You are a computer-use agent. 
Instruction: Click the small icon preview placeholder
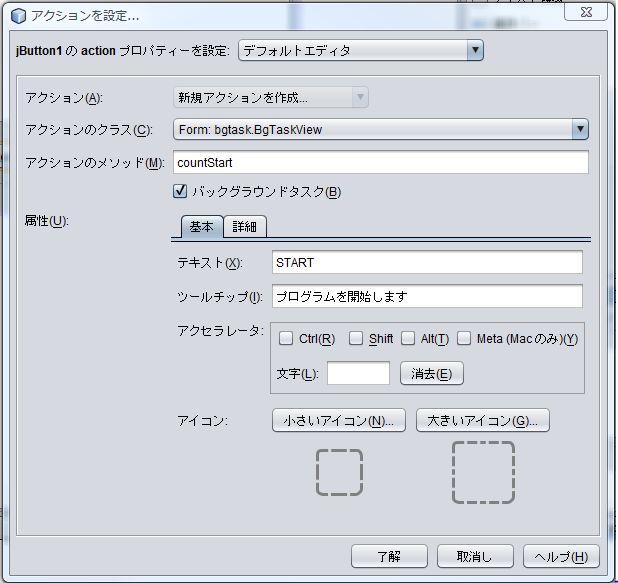[339, 472]
